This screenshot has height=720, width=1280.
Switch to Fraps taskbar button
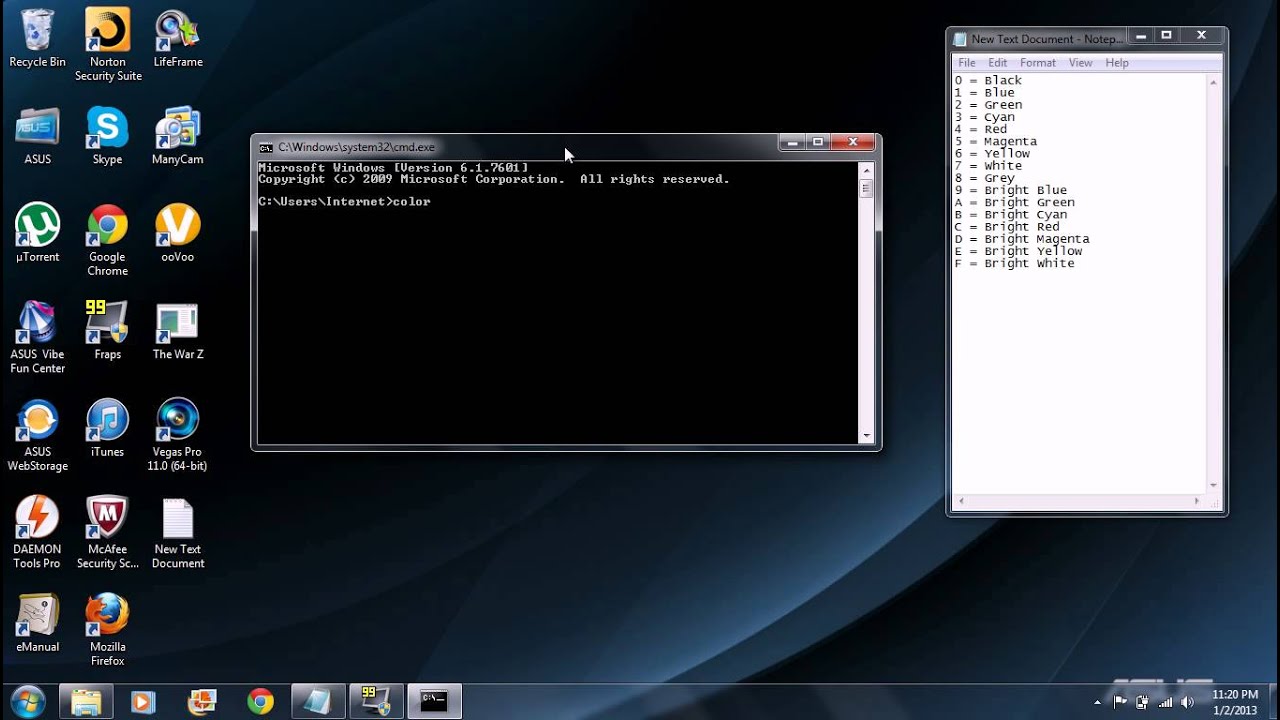[x=376, y=701]
